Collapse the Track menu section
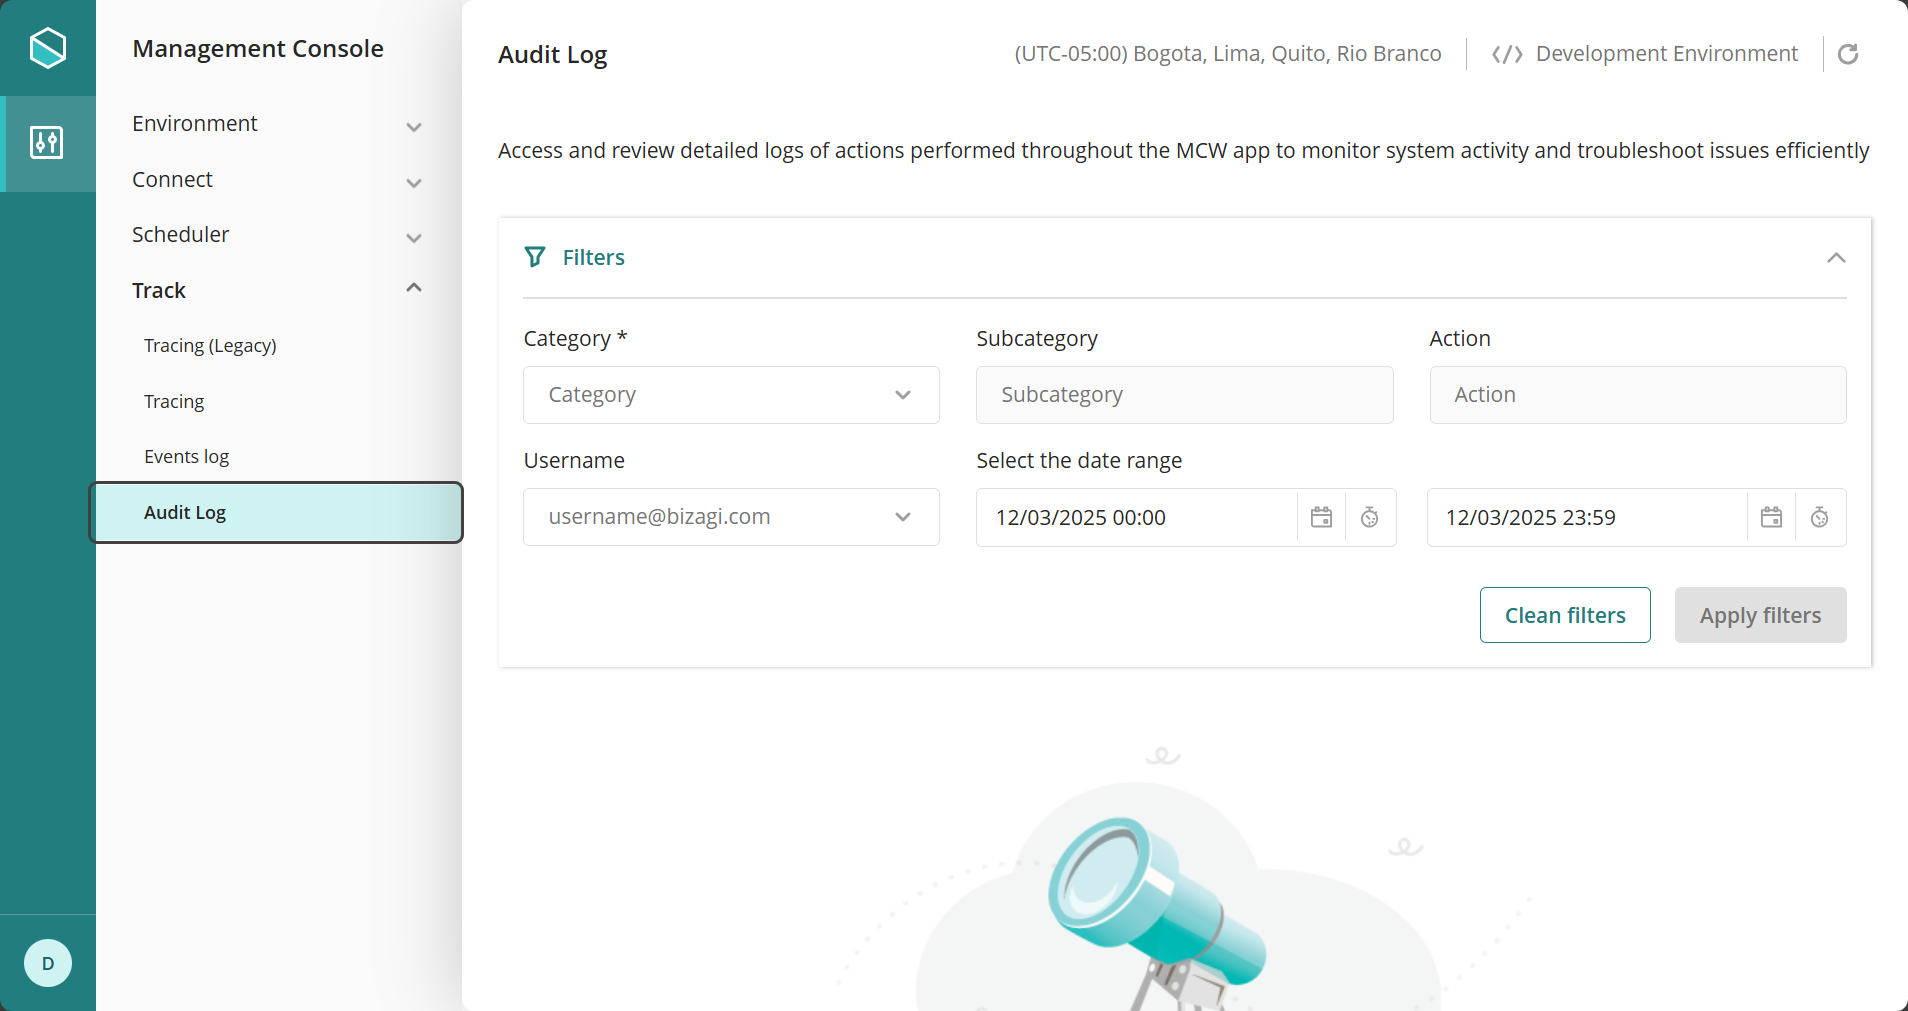Screen dimensions: 1908x1011 [413, 289]
